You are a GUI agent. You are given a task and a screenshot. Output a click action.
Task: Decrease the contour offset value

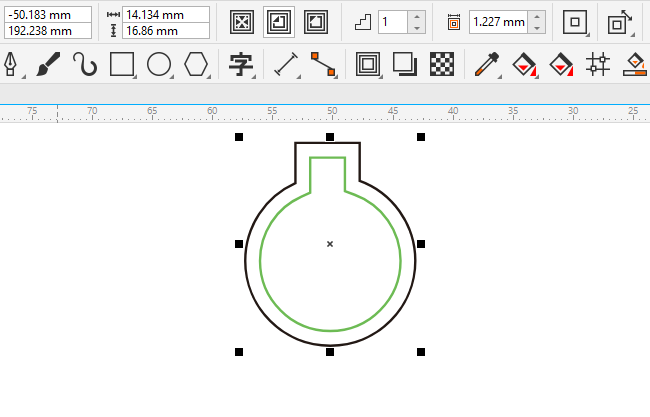pyautogui.click(x=537, y=28)
